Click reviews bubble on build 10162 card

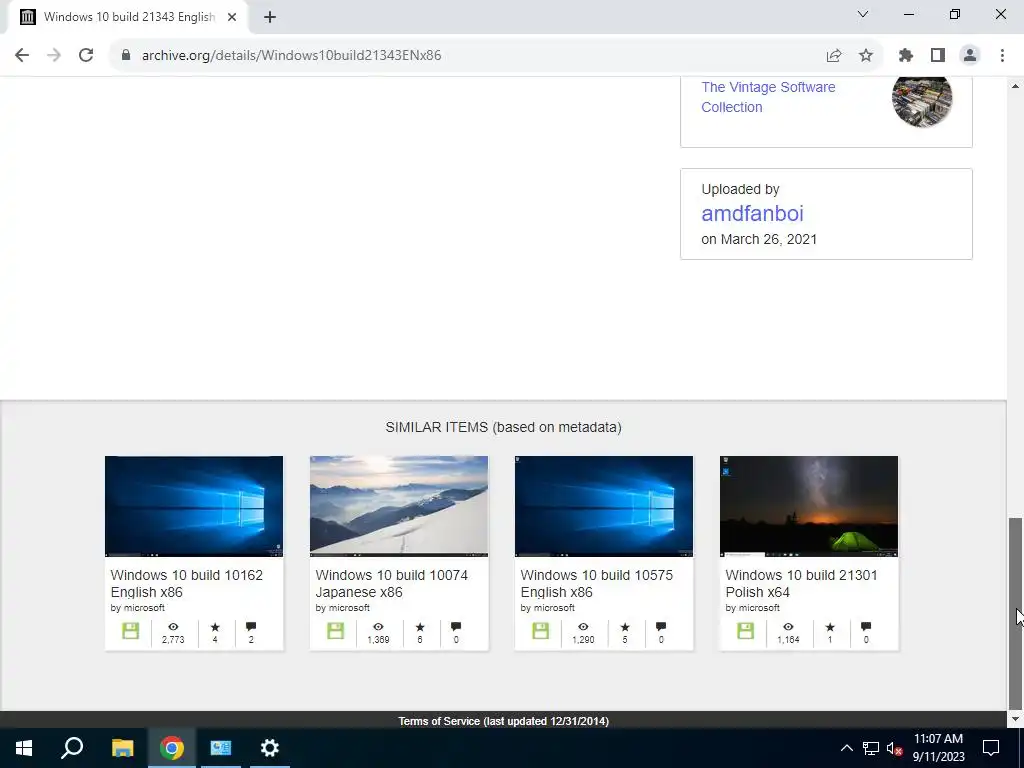(251, 627)
